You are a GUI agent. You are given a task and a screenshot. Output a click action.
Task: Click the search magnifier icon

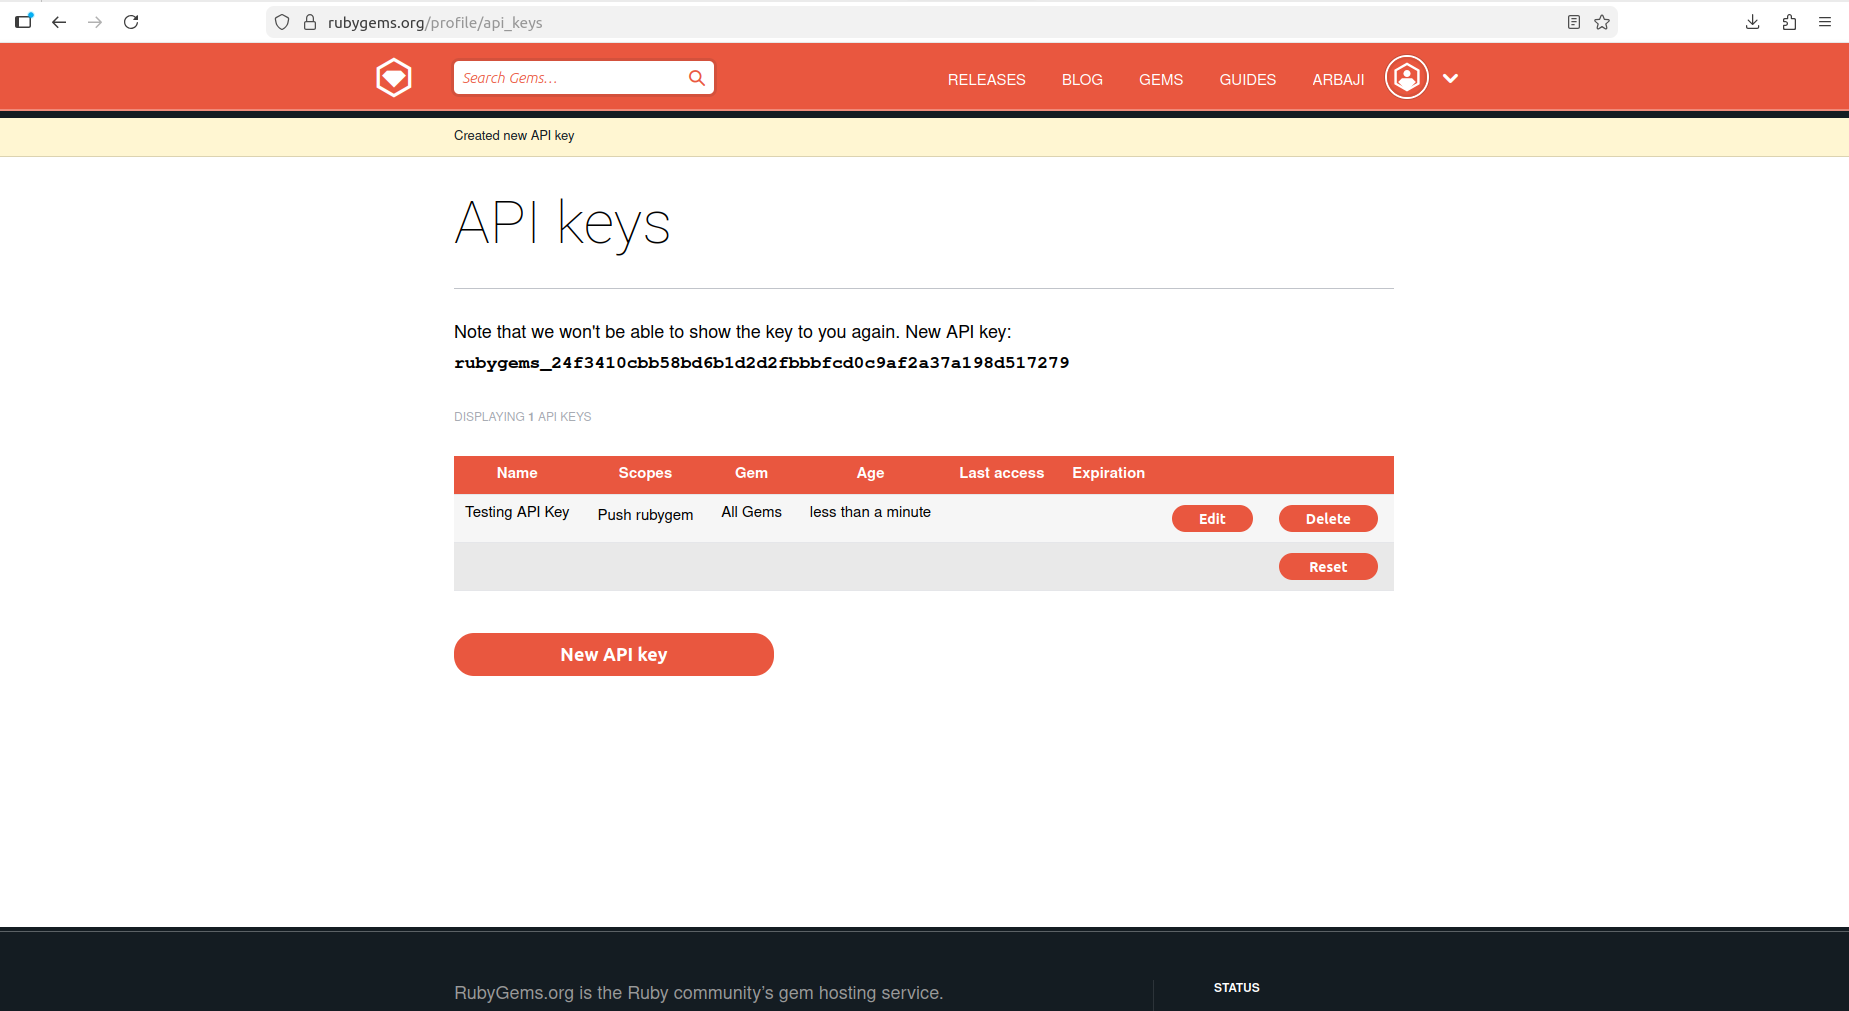696,78
